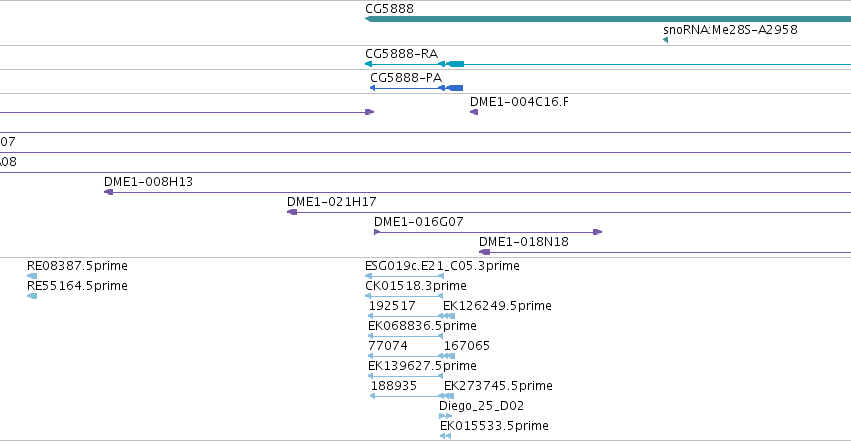
Task: Select the DME1-021H17 arrowhead
Action: click(x=292, y=212)
